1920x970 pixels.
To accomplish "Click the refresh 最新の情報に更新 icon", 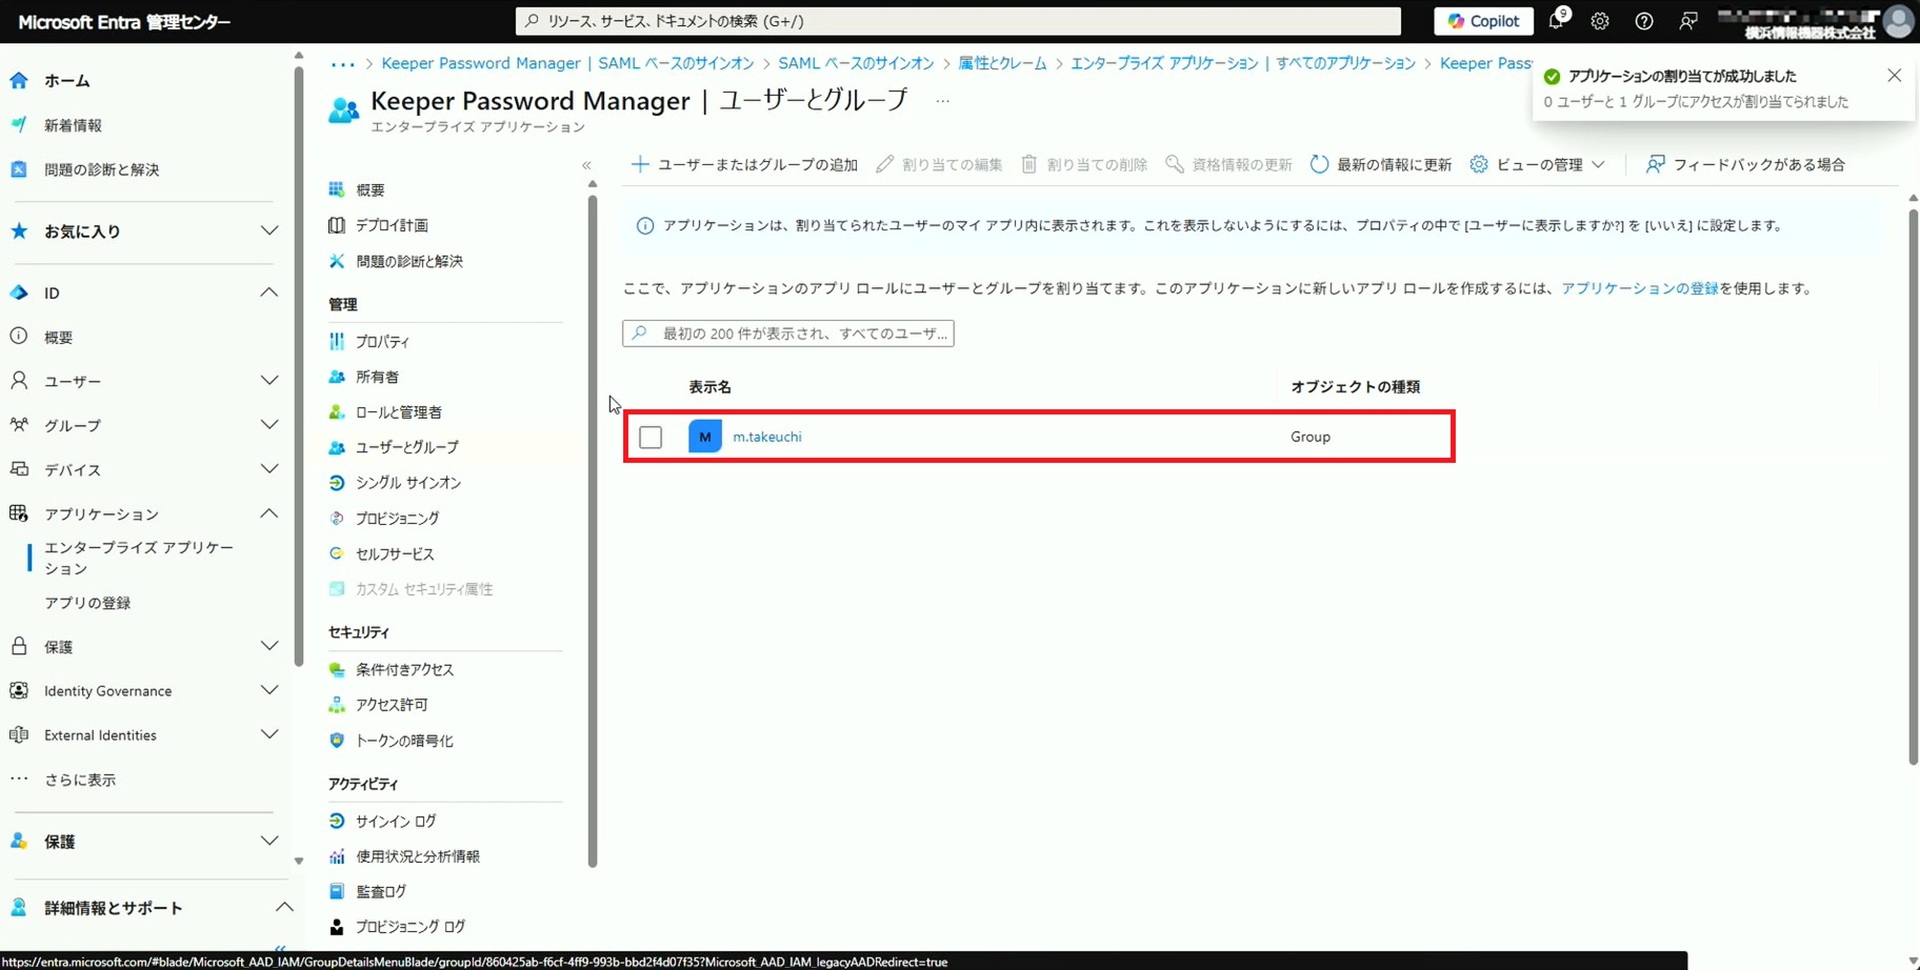I will point(1319,165).
